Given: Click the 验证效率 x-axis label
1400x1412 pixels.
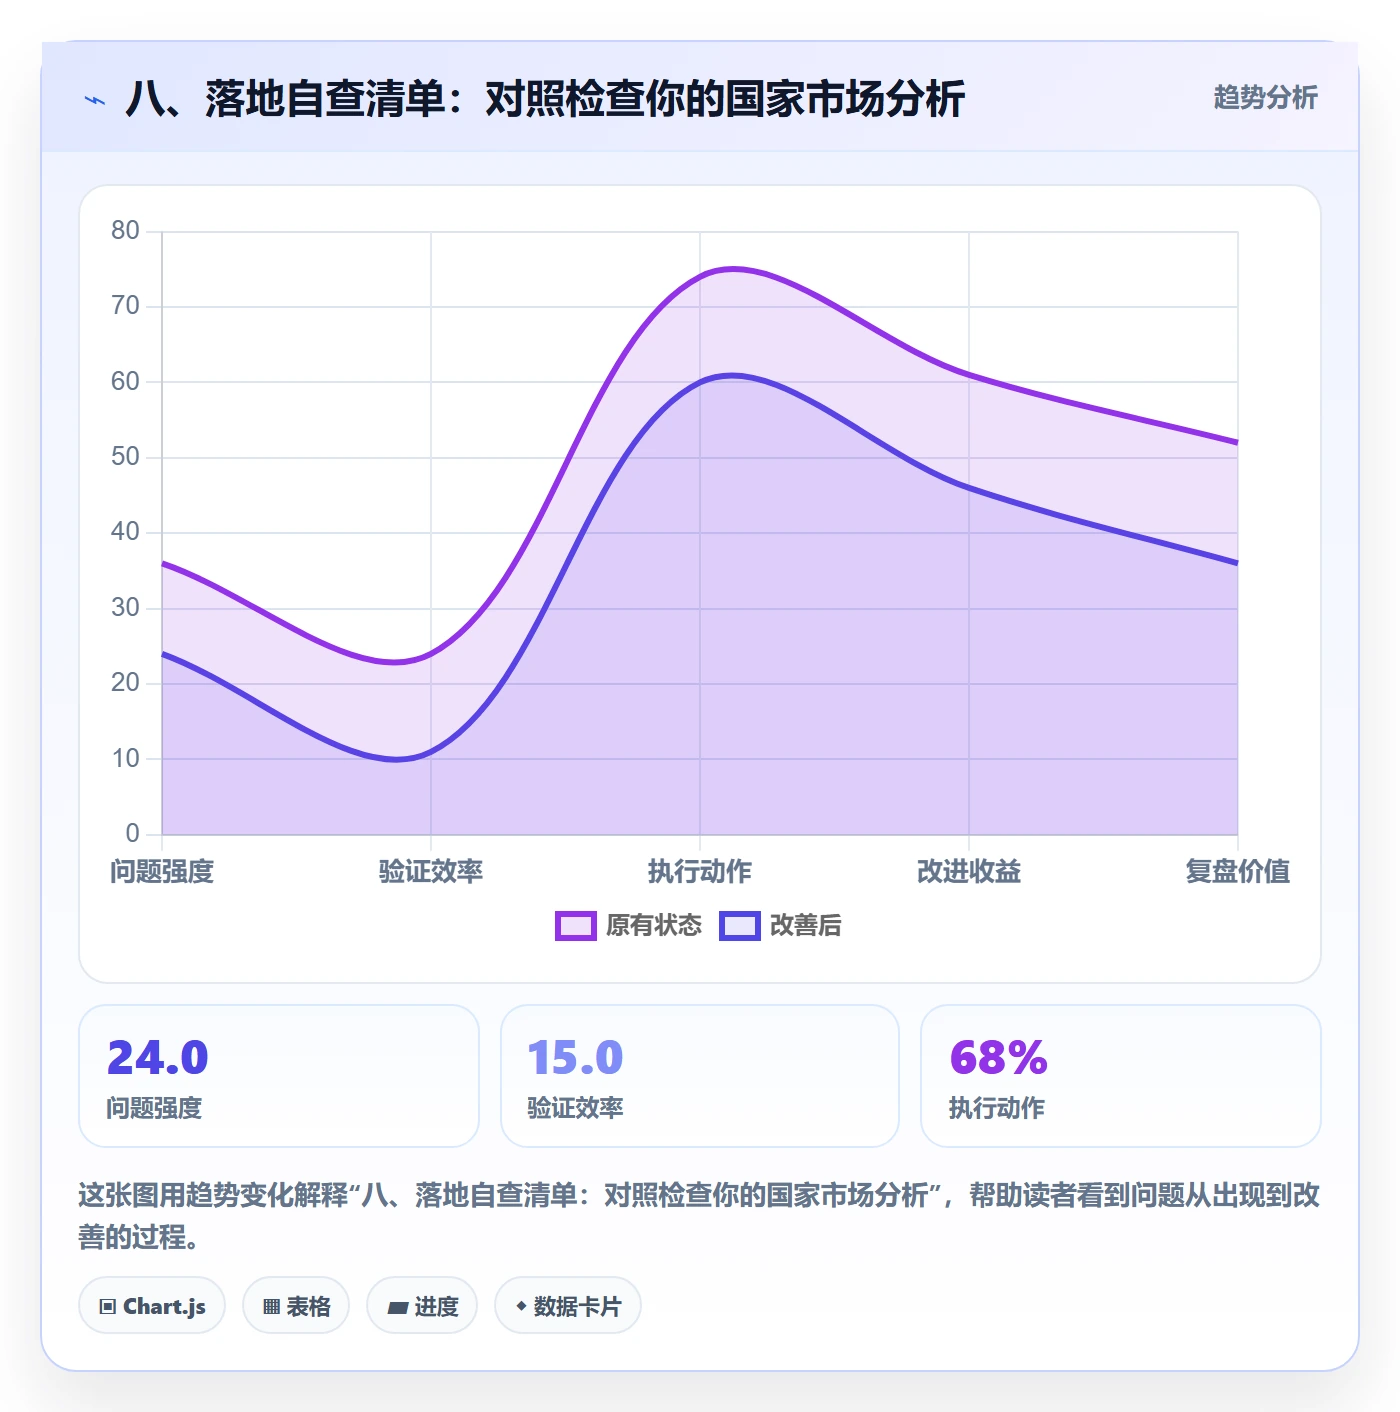Looking at the screenshot, I should pos(431,872).
